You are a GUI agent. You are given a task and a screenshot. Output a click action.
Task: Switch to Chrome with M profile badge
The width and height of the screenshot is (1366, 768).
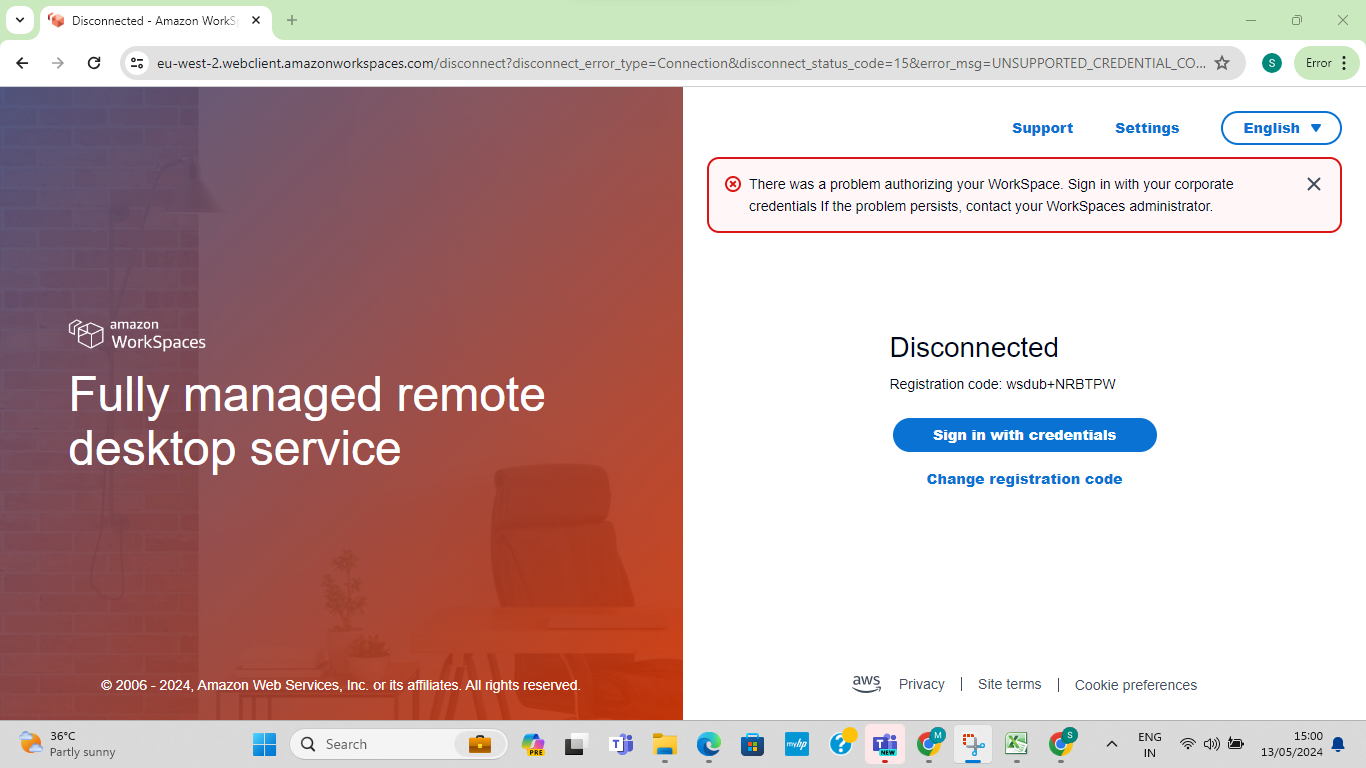point(930,744)
